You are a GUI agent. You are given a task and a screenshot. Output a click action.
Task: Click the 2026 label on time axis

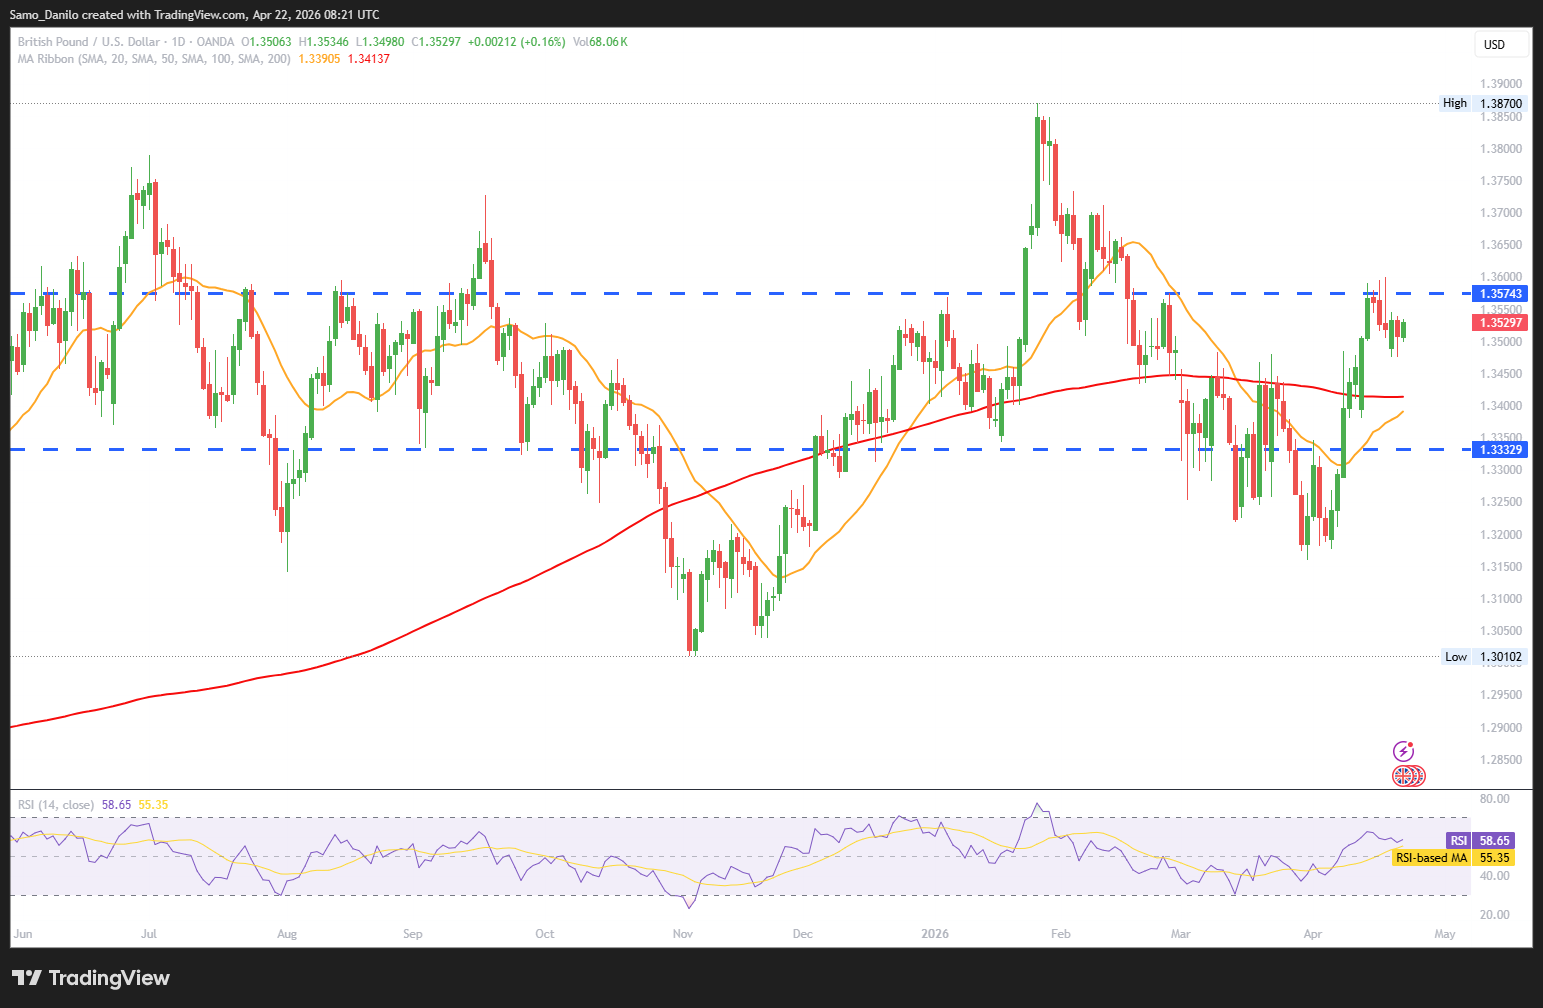pos(935,934)
